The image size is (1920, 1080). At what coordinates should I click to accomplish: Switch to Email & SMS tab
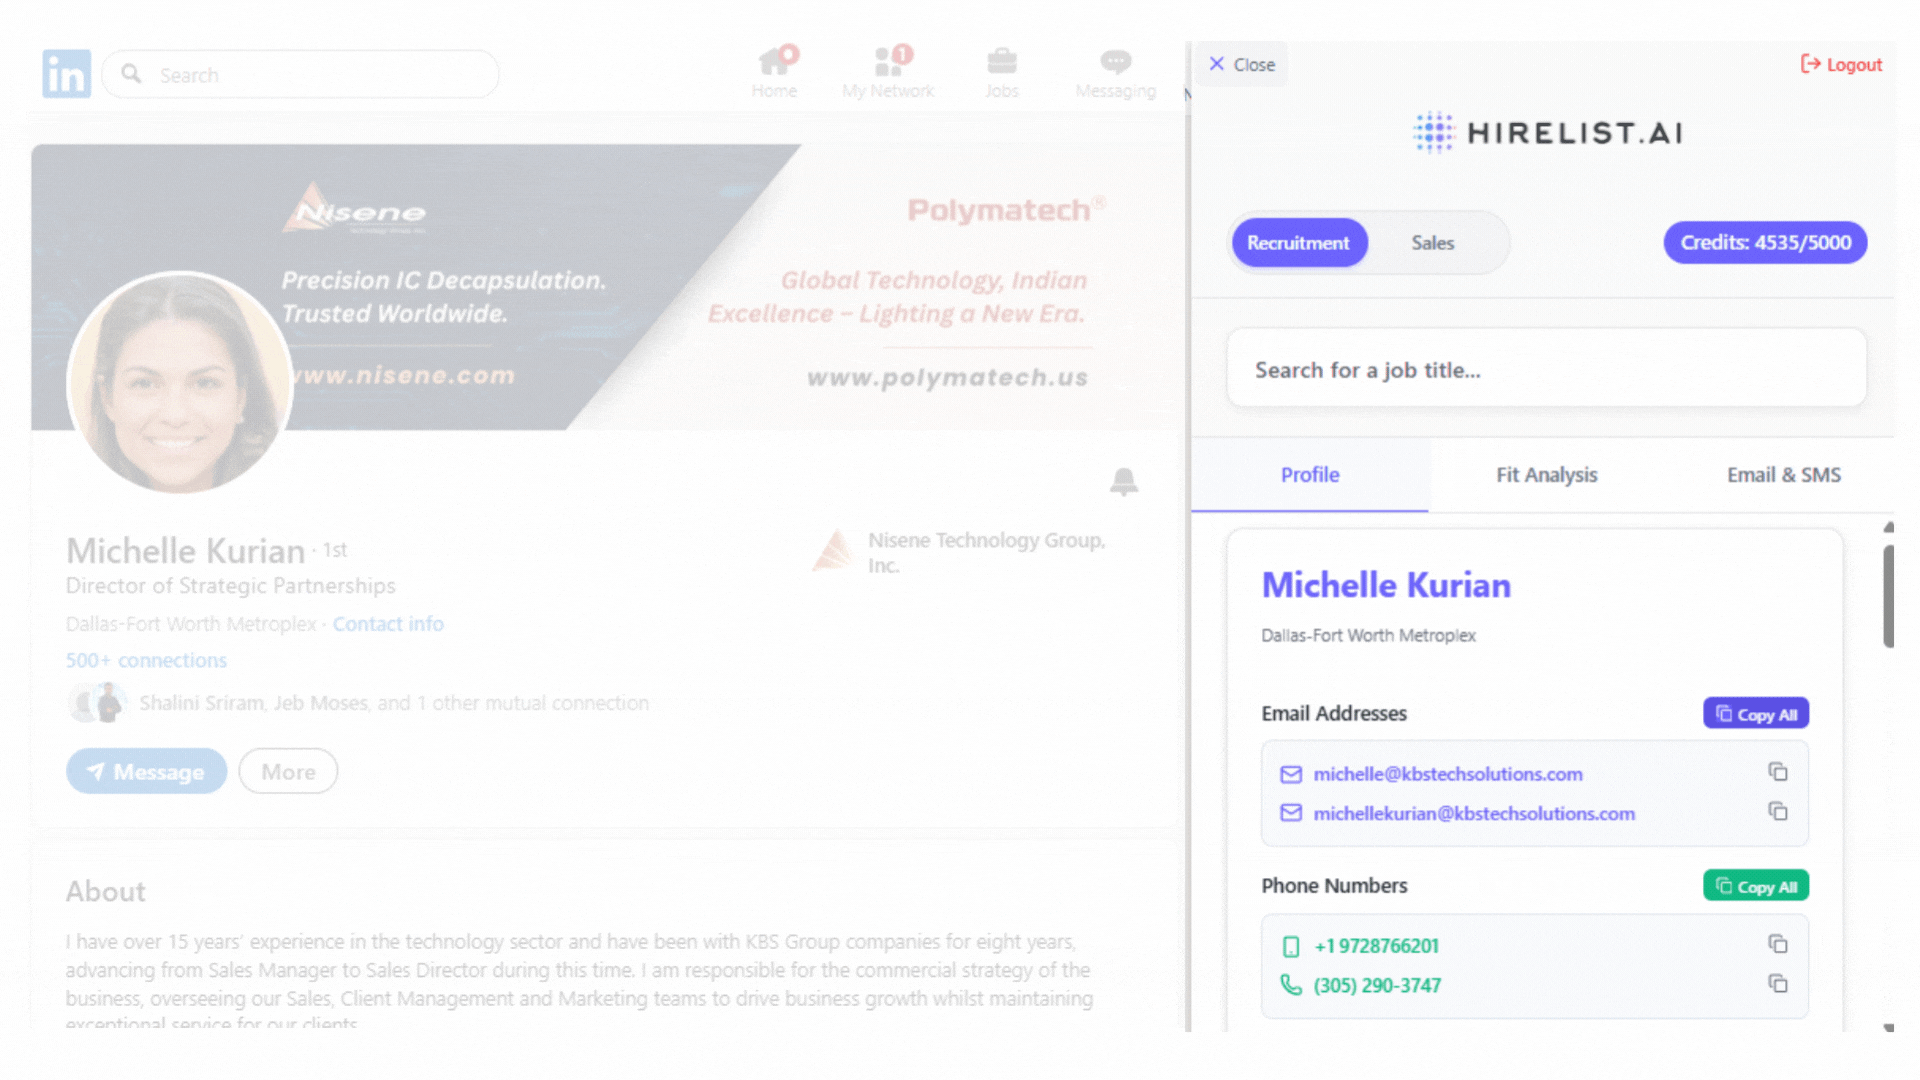pos(1783,475)
